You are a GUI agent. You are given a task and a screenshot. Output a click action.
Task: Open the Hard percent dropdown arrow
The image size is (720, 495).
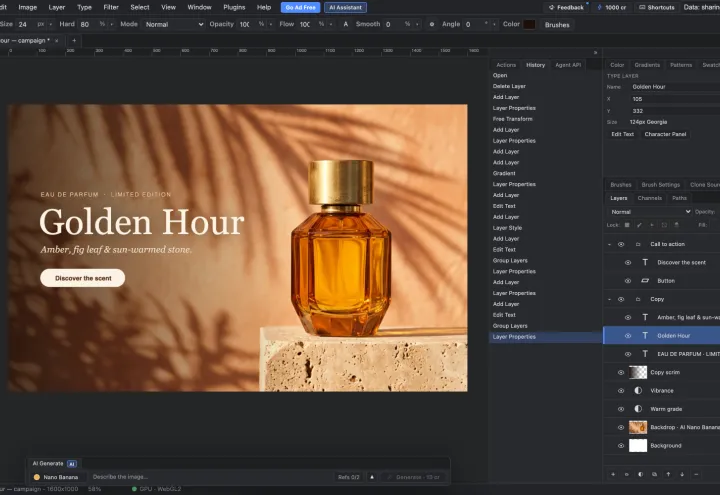[112, 24]
